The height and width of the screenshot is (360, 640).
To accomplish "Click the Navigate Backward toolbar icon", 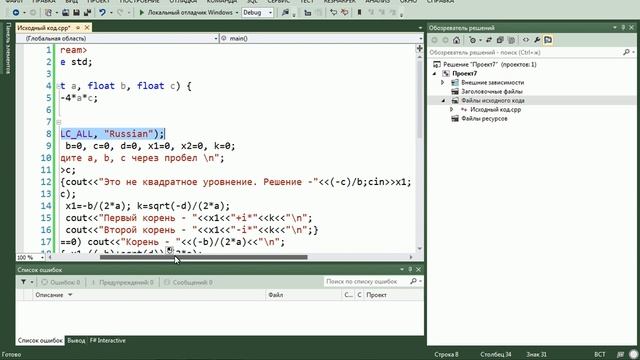I will click(16, 13).
